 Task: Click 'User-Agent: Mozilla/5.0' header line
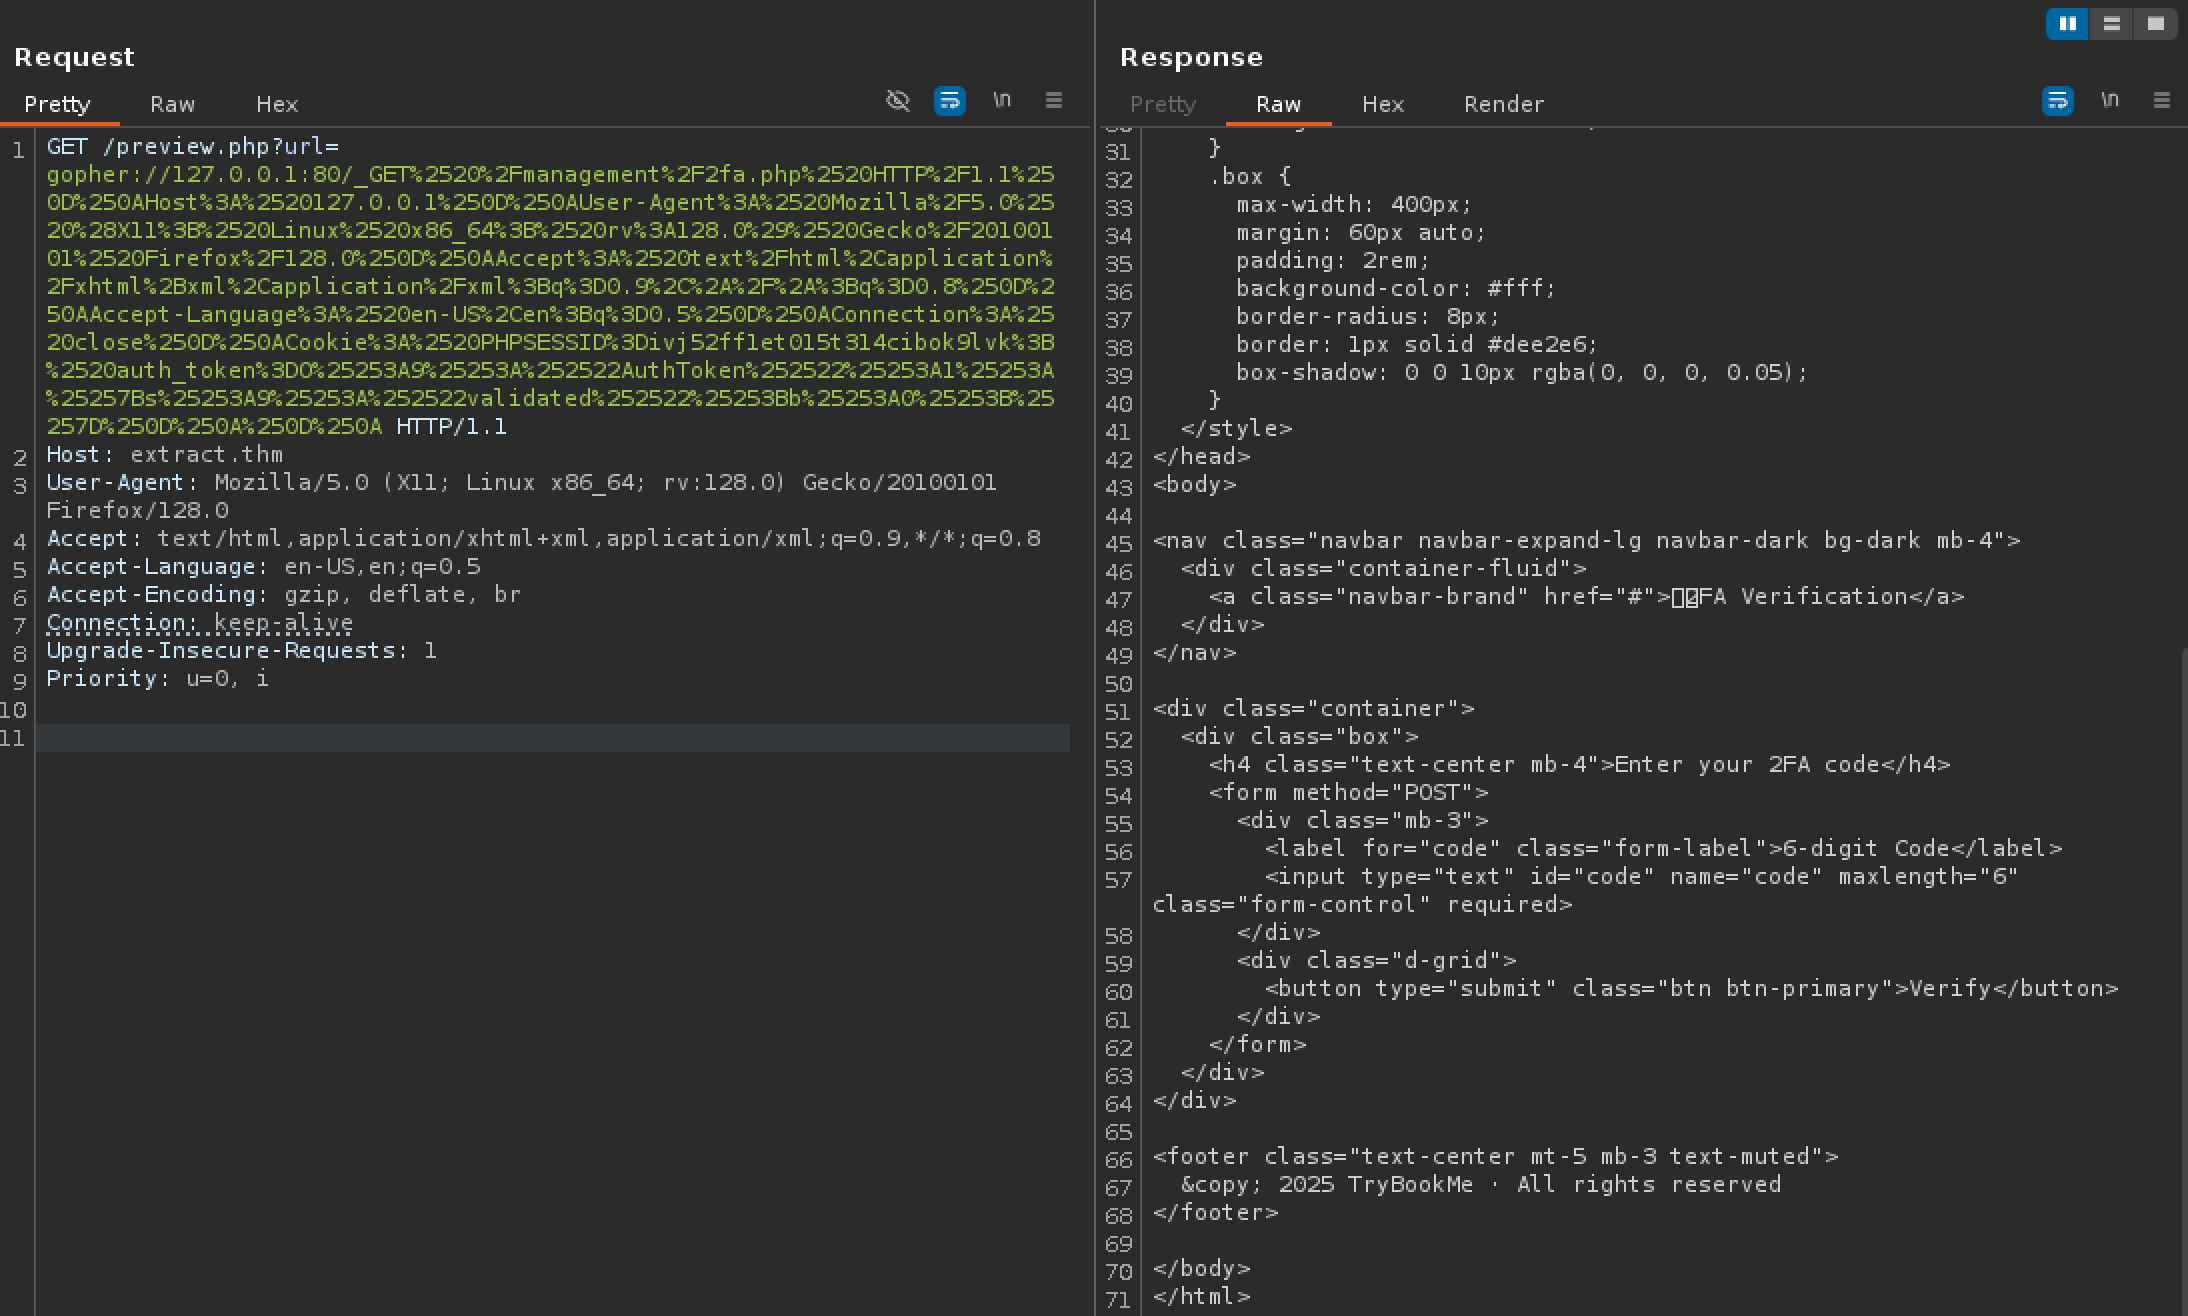tap(521, 496)
